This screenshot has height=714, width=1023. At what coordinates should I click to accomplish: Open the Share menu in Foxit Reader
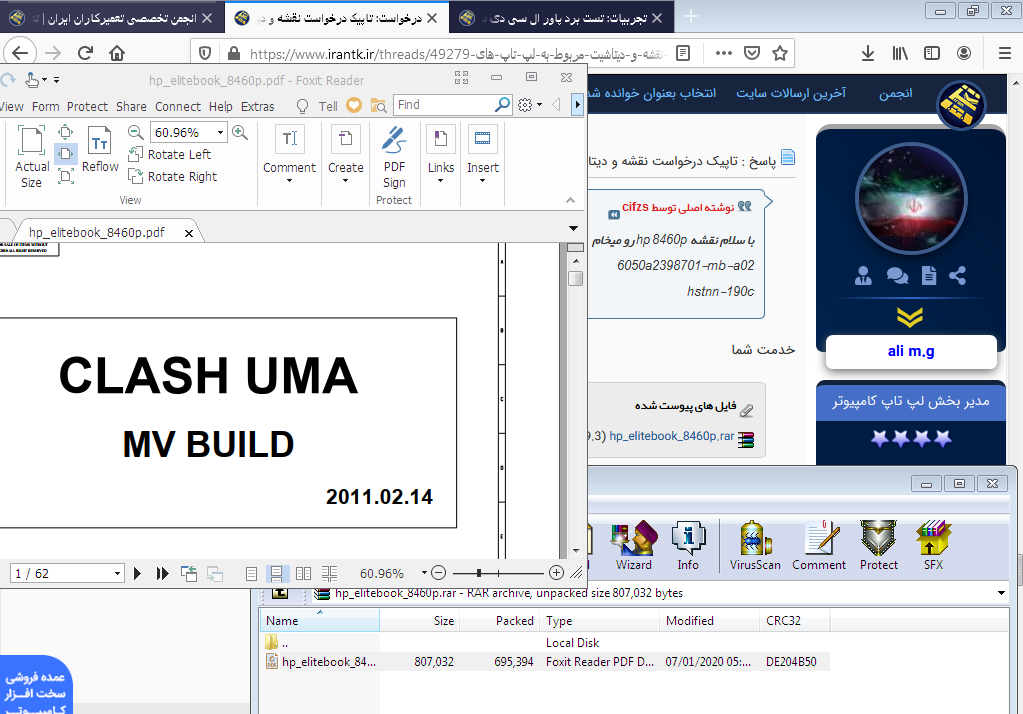pos(131,106)
